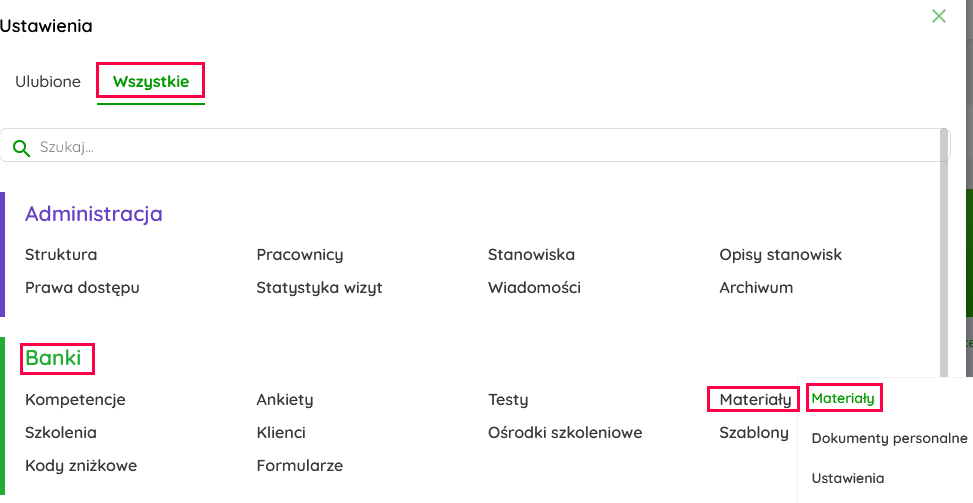Expand the Materiały submenu in Banki

[754, 400]
